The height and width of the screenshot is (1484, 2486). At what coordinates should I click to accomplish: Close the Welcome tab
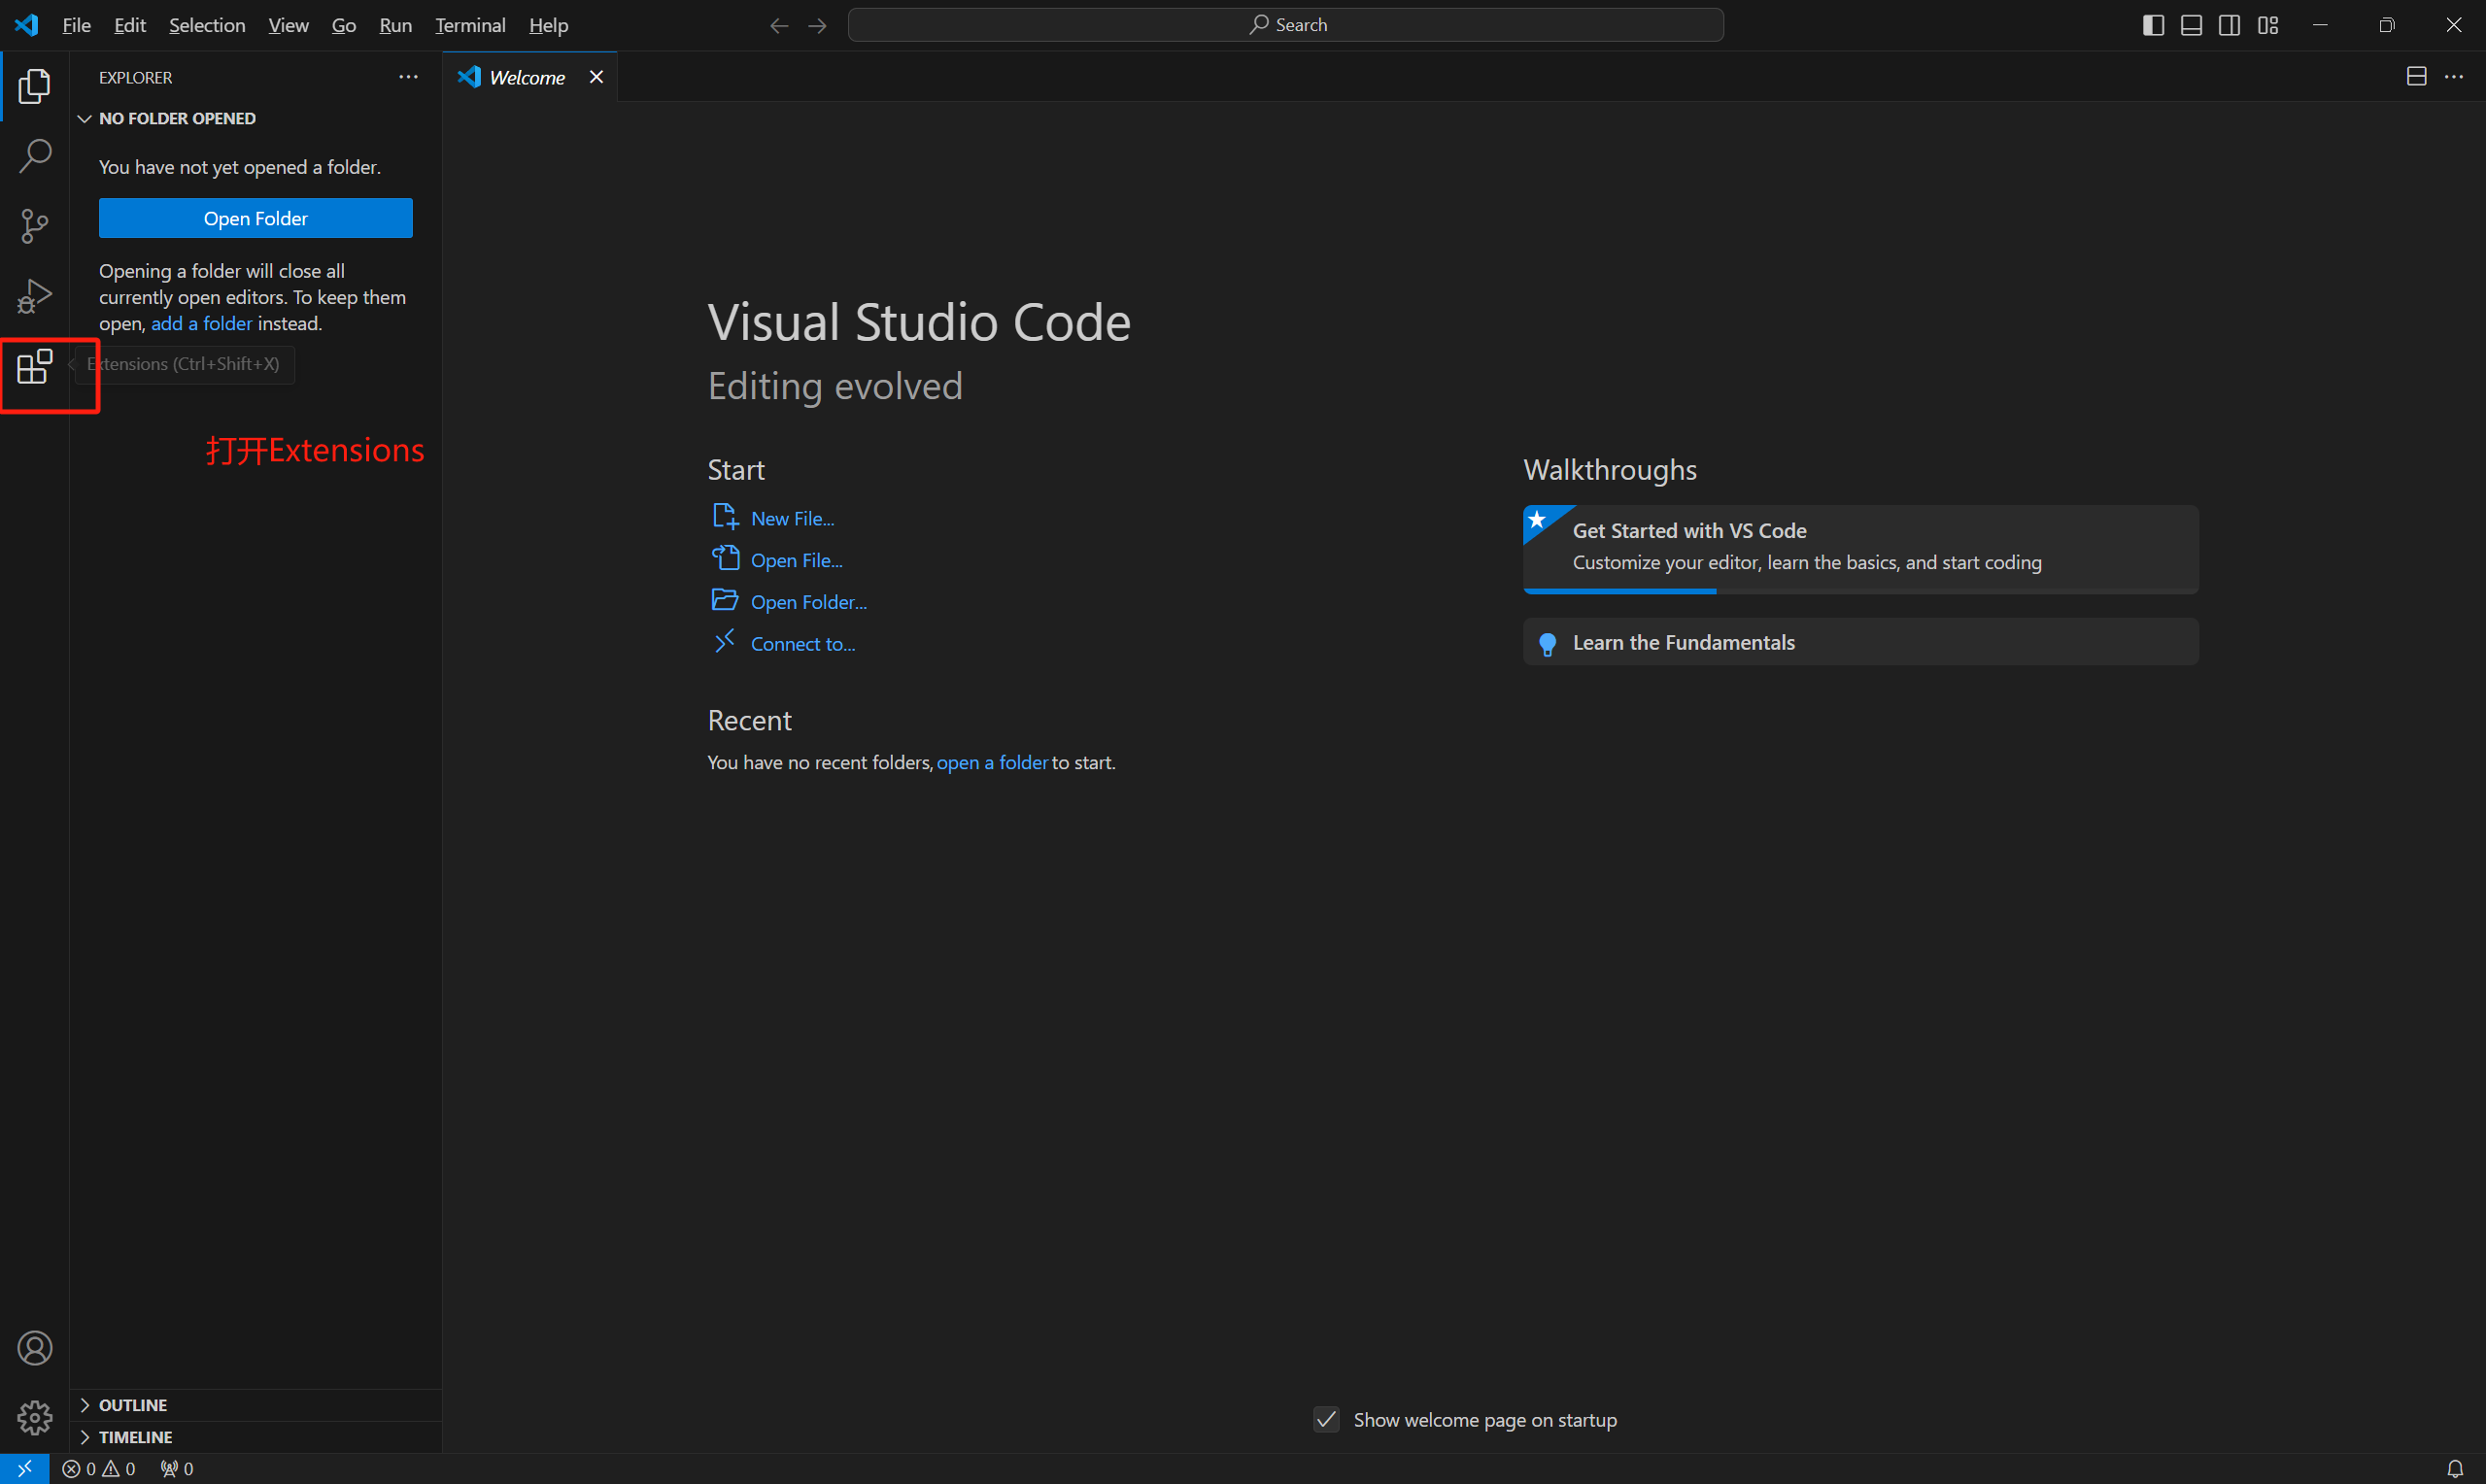(596, 77)
